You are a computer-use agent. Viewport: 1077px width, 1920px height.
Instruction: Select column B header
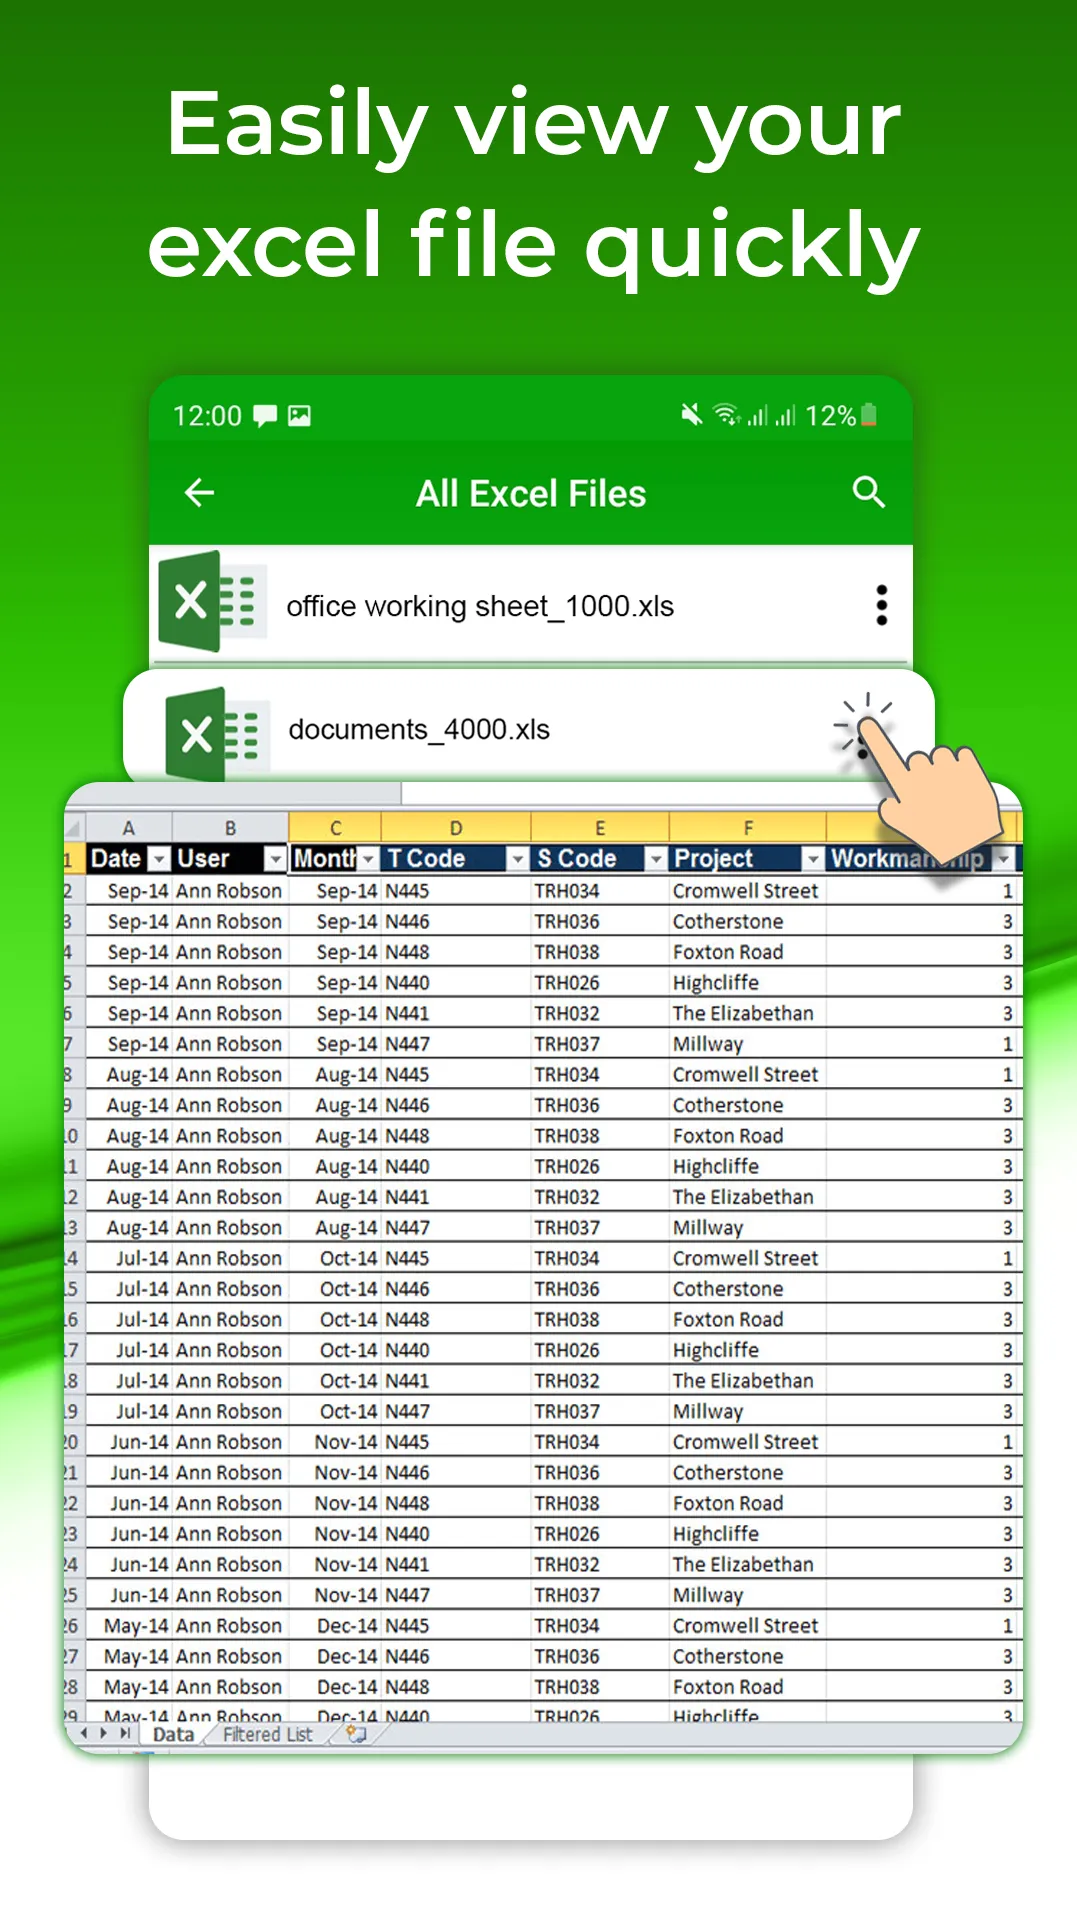(230, 828)
